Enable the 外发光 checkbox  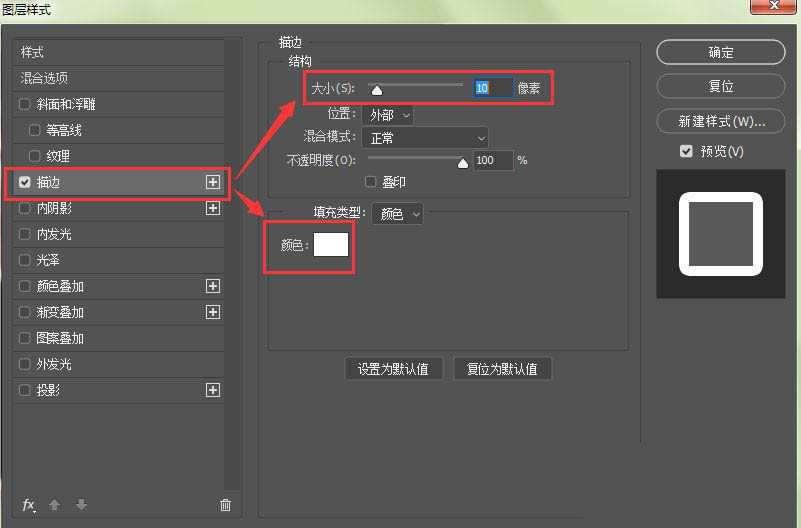click(x=24, y=364)
